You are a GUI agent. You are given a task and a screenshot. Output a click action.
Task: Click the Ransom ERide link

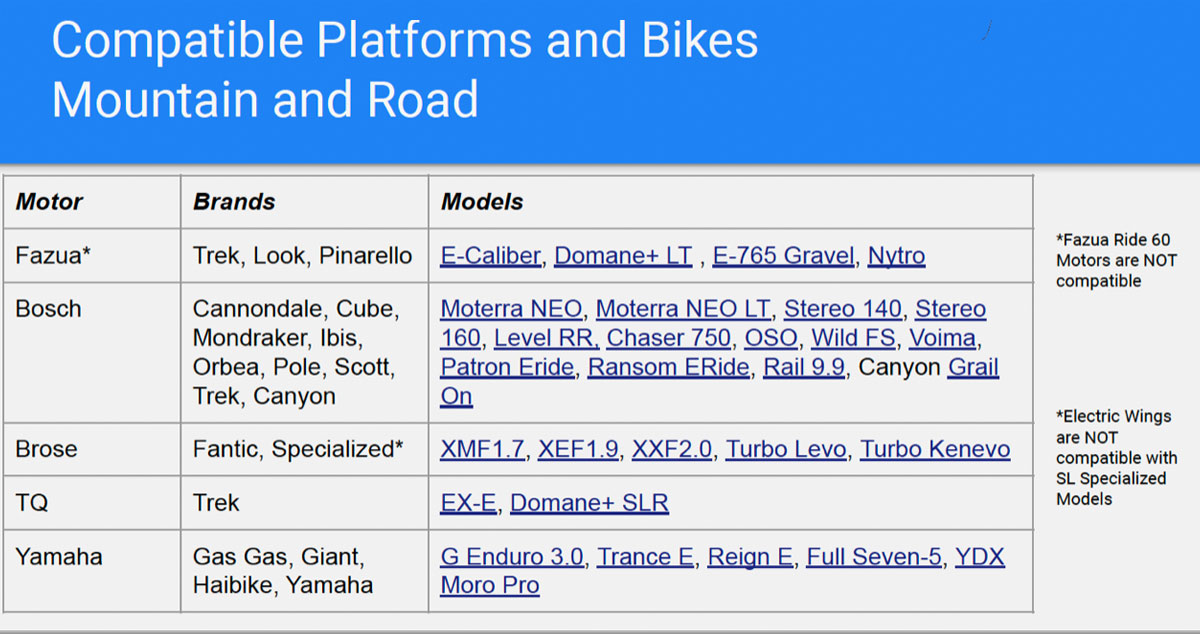pos(668,367)
